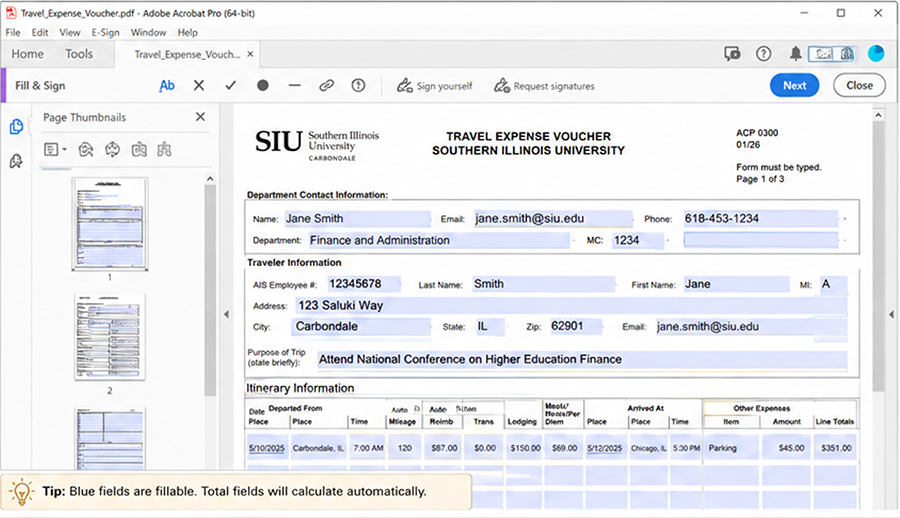This screenshot has width=900, height=518.
Task: Open thumbnail options dropdown
Action: click(55, 150)
